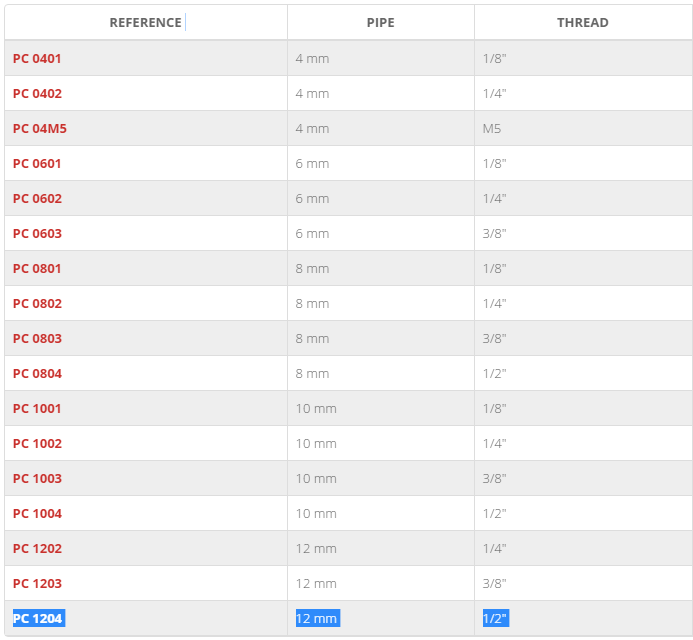
Task: Select reference PC 0802
Action: [38, 304]
